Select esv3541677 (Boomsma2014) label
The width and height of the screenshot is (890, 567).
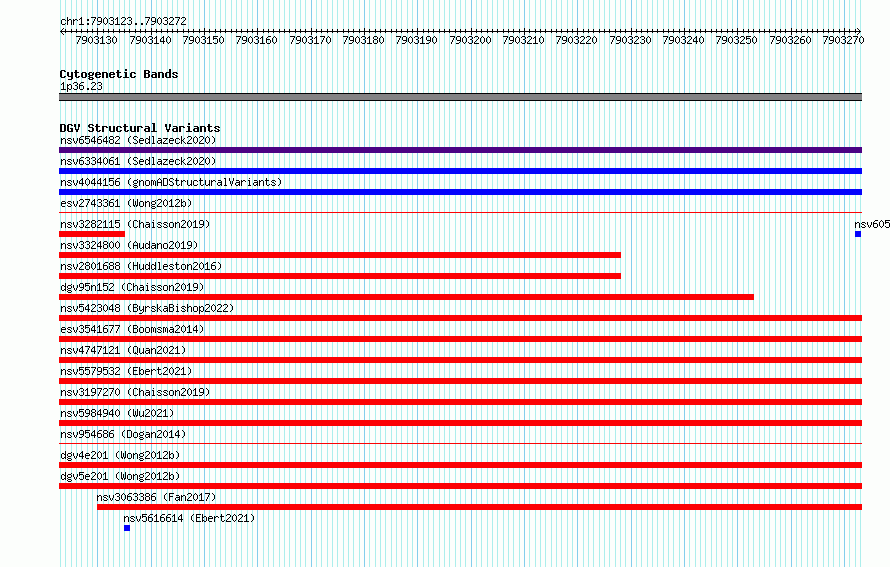tap(132, 329)
